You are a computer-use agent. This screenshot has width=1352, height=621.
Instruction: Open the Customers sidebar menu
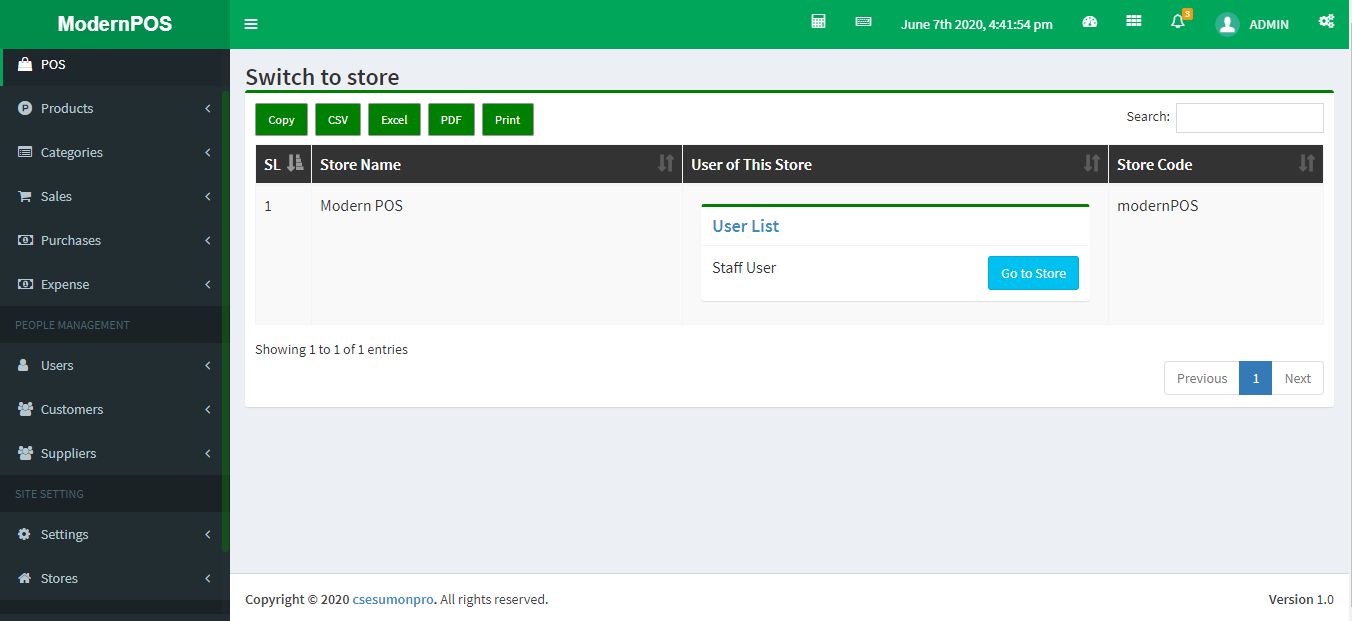pos(115,409)
